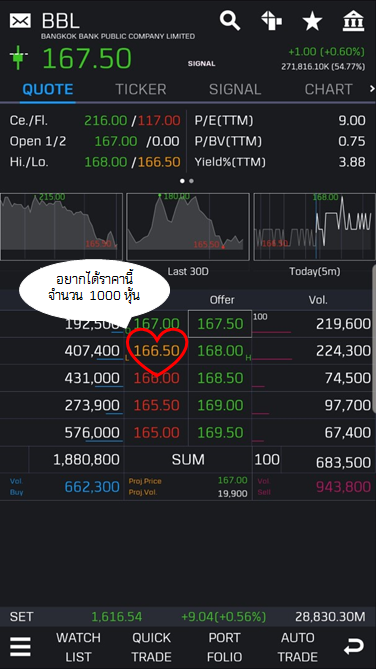Open AUTO TRADE from bottom bar

tap(297, 647)
